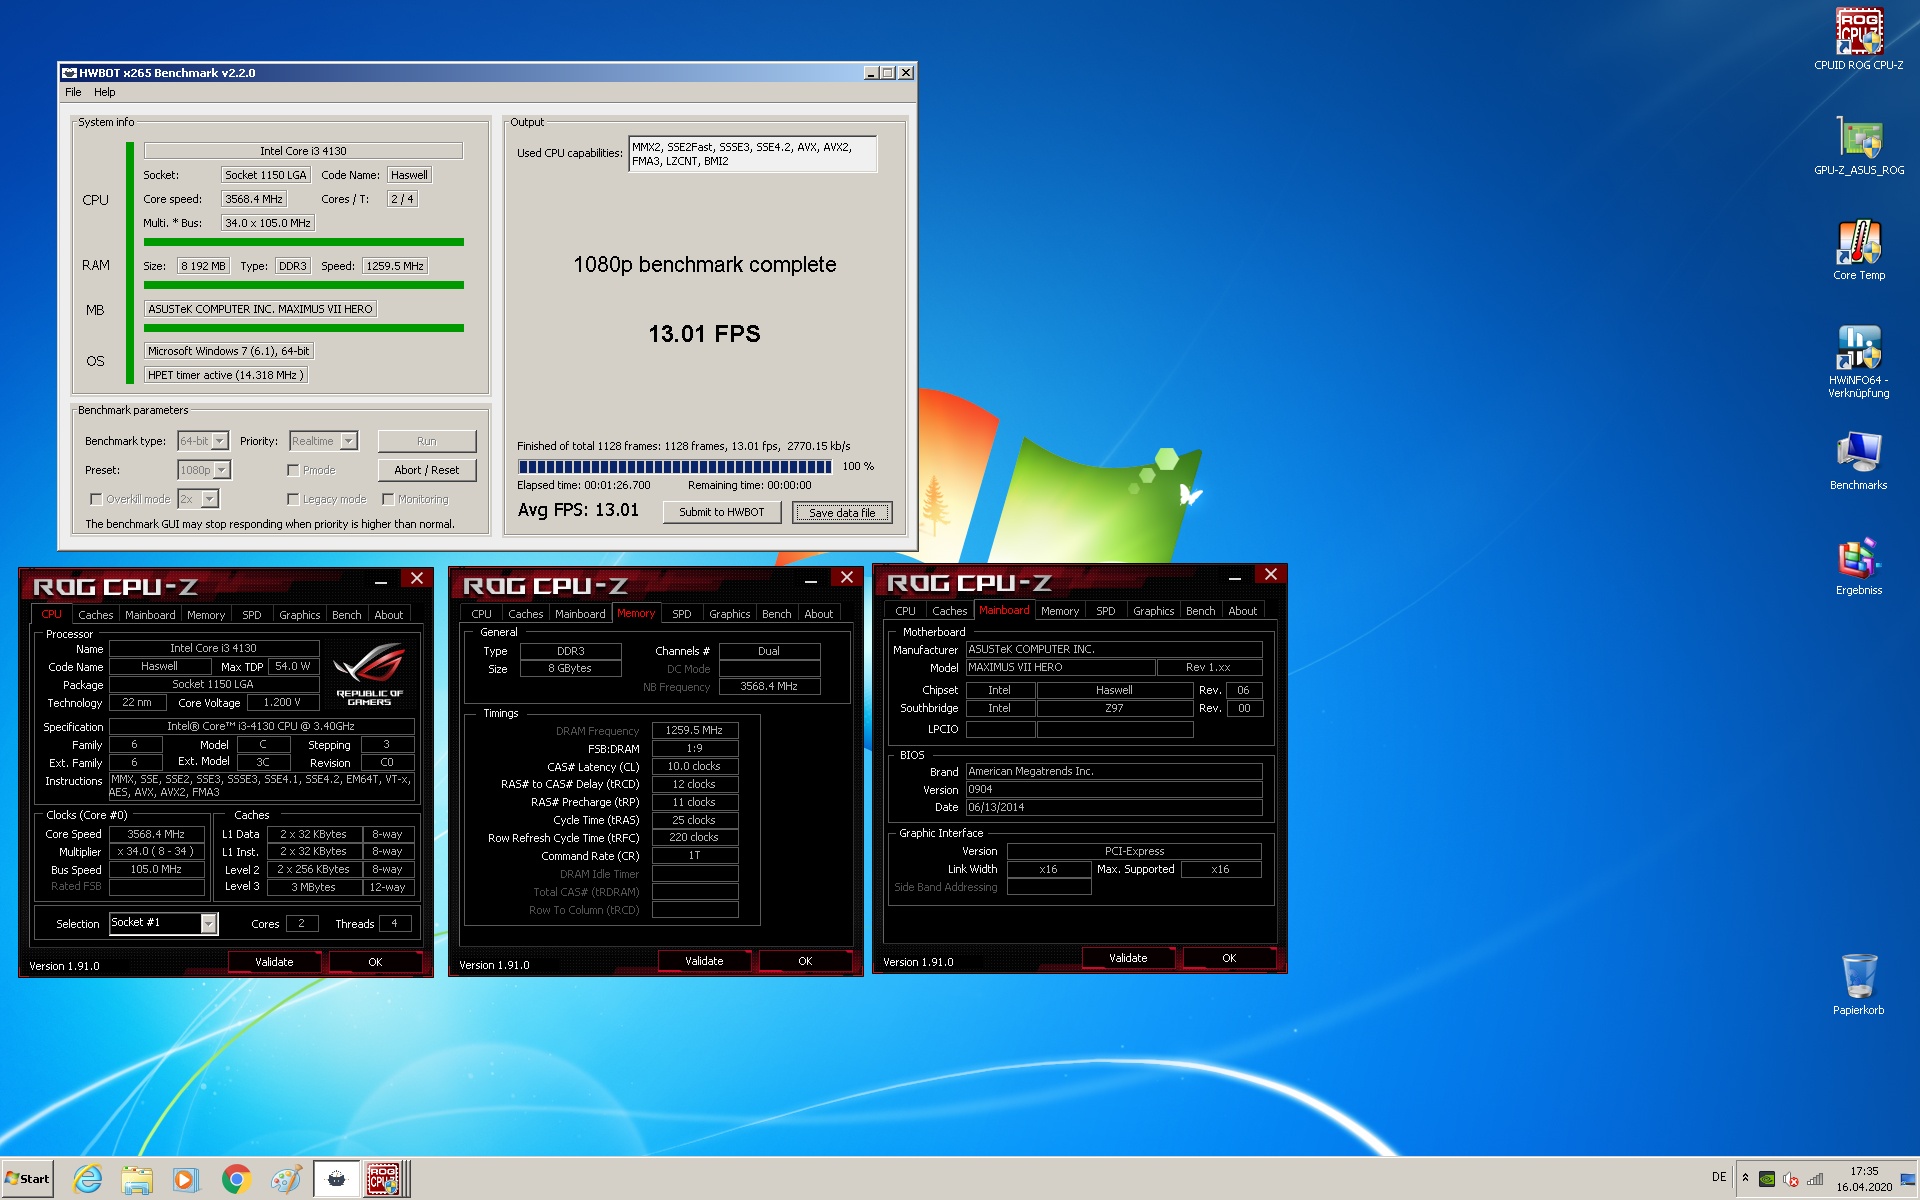The width and height of the screenshot is (1920, 1200).
Task: Click Core Voltage 1.200 V value
Action: (x=282, y=703)
